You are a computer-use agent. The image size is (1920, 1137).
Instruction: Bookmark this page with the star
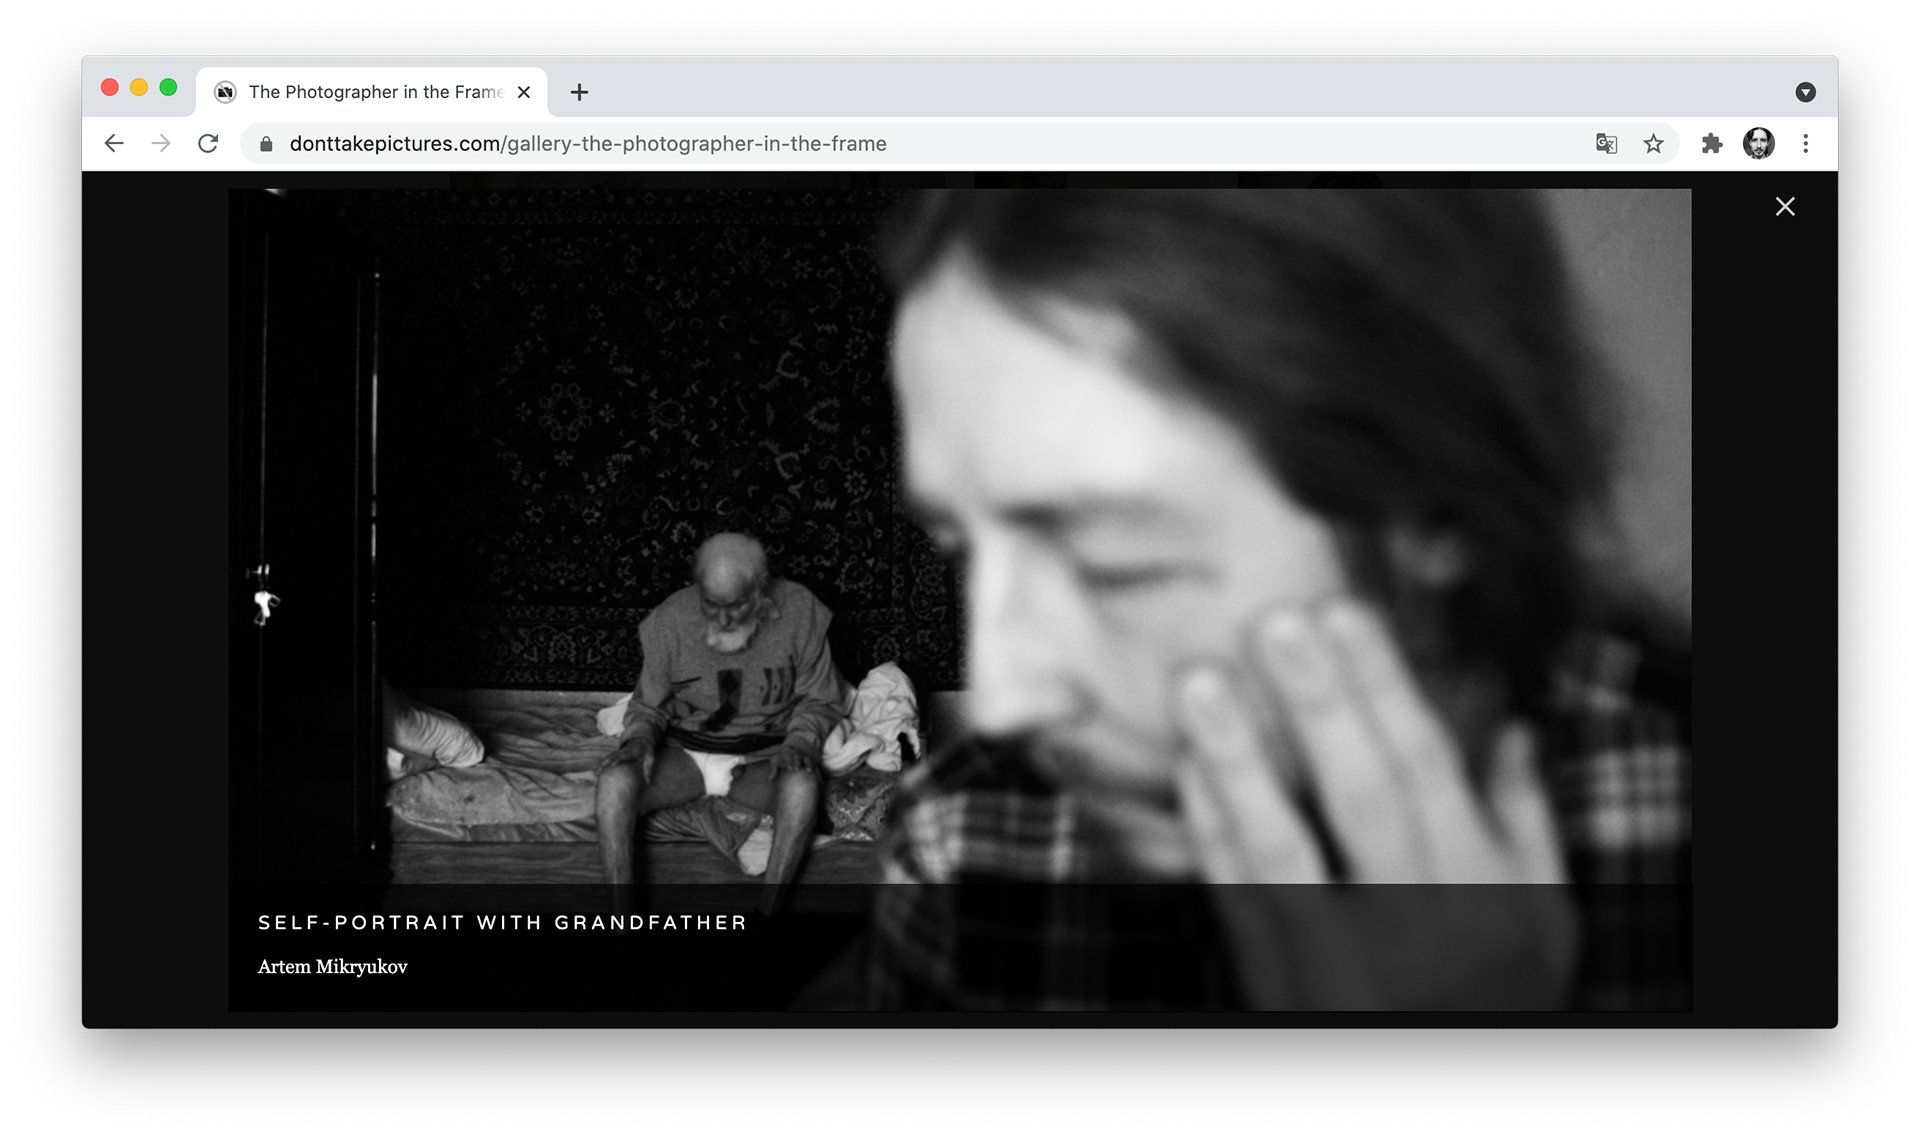[1653, 144]
